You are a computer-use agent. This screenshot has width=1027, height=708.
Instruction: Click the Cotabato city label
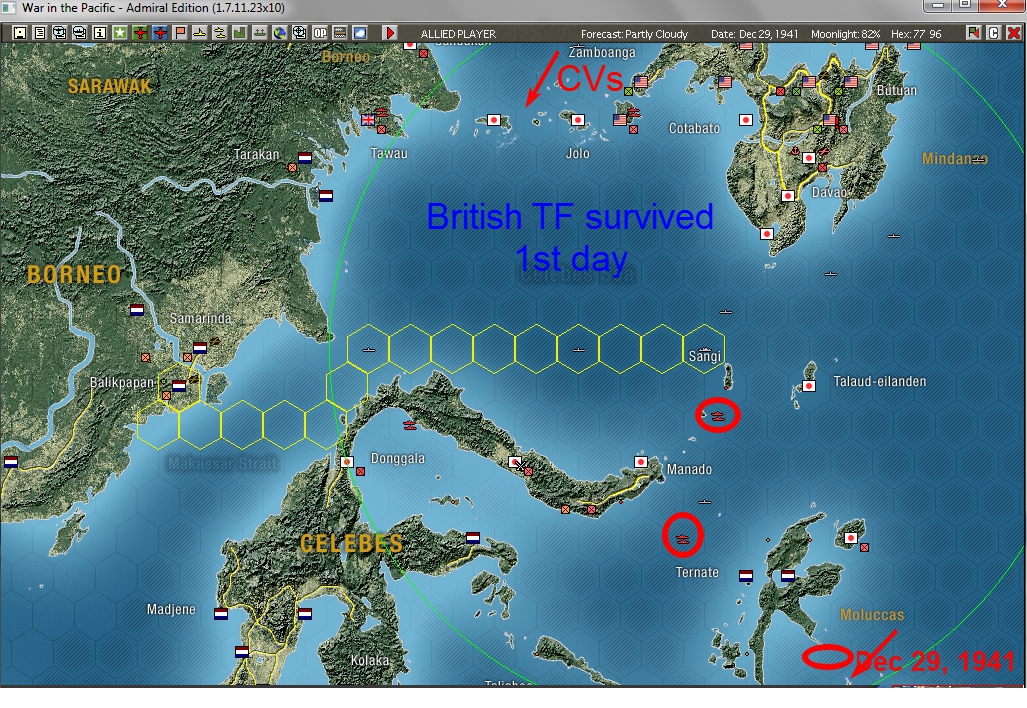pyautogui.click(x=694, y=128)
